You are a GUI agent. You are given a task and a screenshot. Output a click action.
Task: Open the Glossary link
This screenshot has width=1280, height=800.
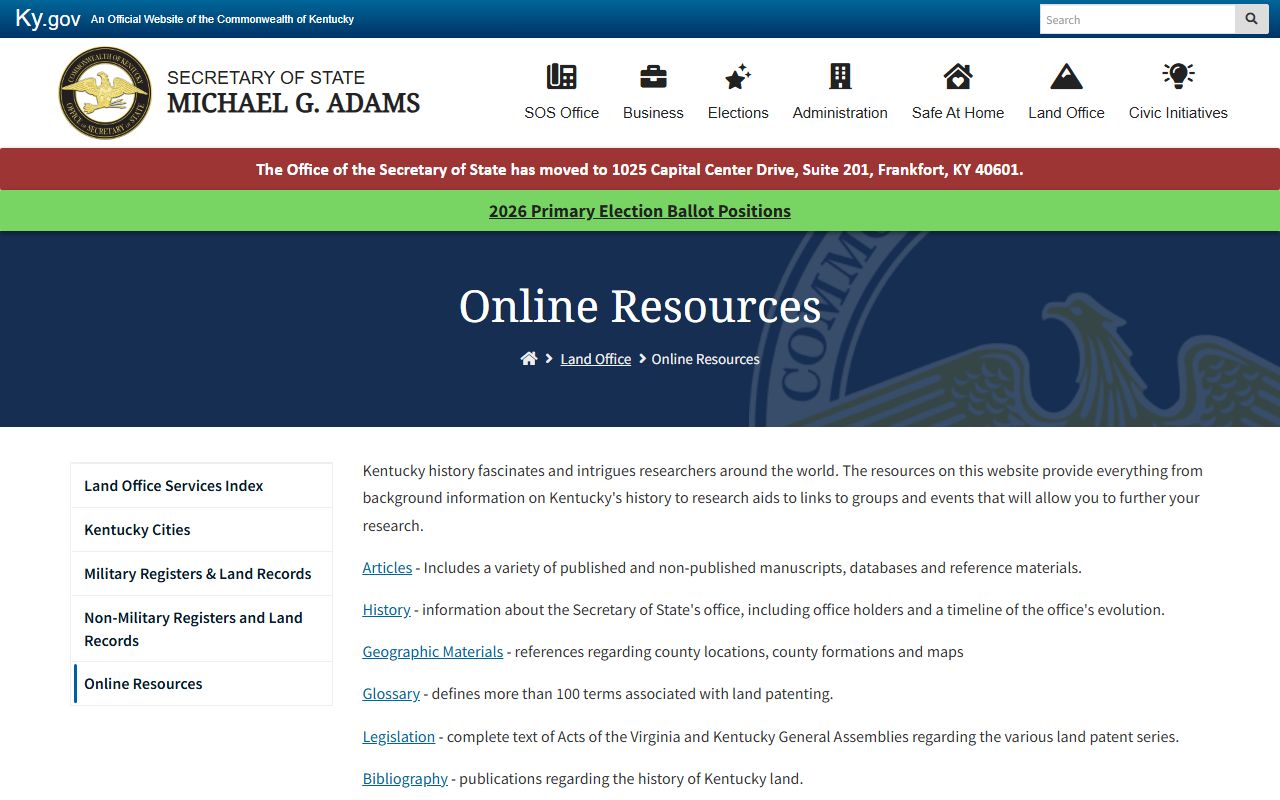click(391, 694)
